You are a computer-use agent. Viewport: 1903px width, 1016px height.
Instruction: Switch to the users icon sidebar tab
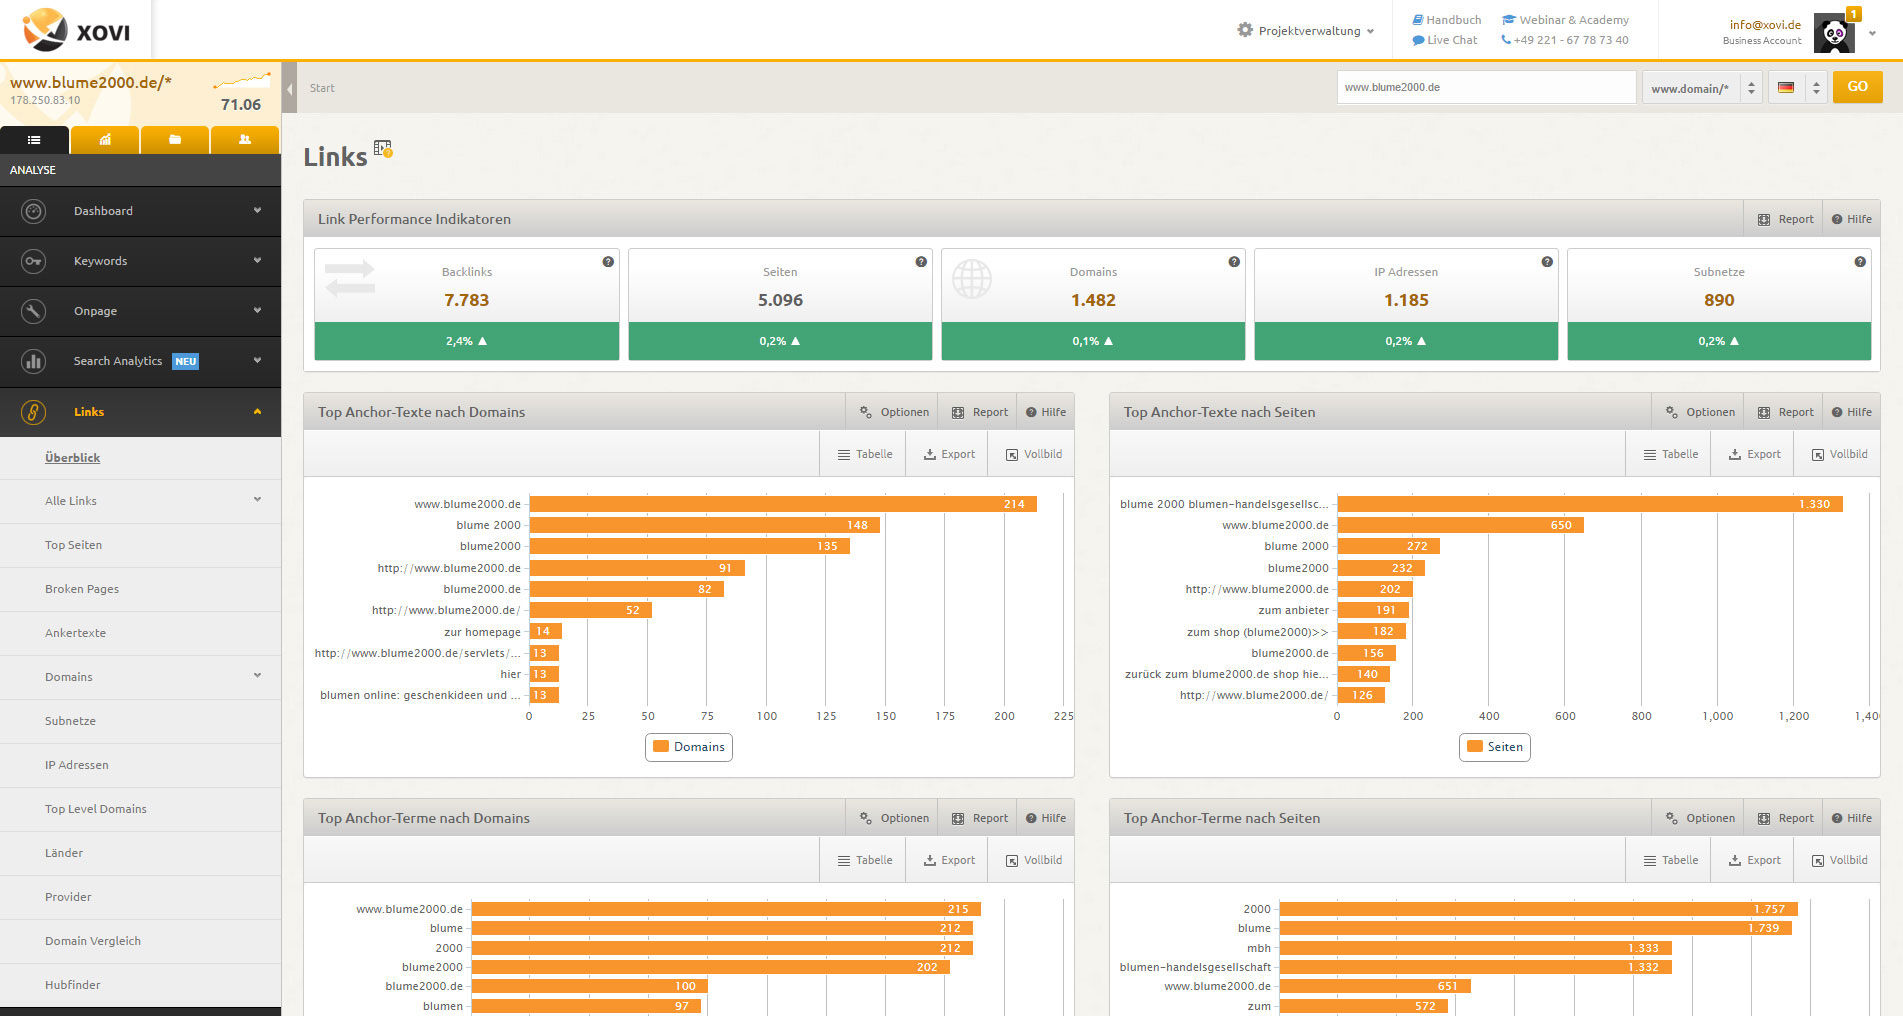pyautogui.click(x=245, y=140)
